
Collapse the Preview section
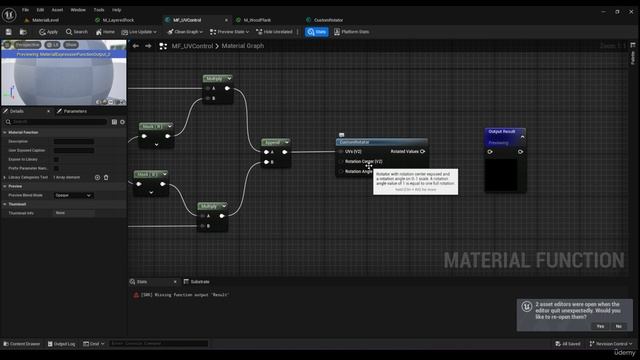[x=5, y=186]
